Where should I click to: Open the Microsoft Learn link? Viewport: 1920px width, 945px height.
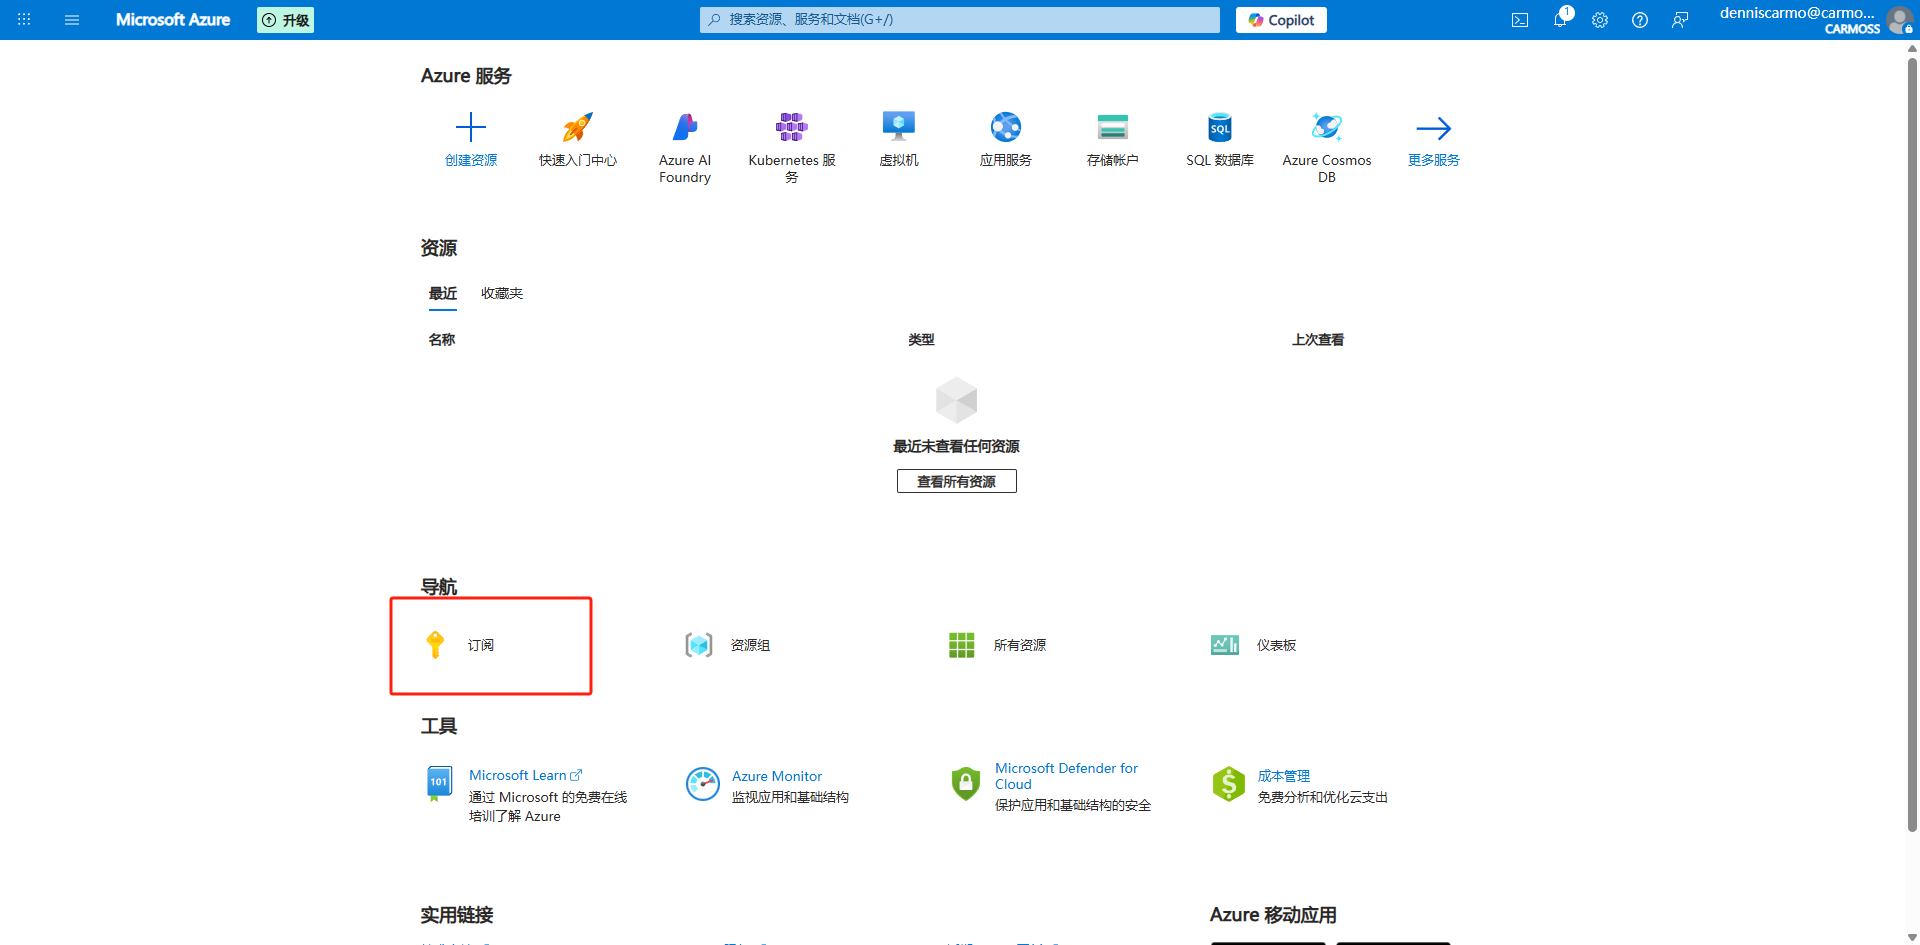tap(518, 775)
